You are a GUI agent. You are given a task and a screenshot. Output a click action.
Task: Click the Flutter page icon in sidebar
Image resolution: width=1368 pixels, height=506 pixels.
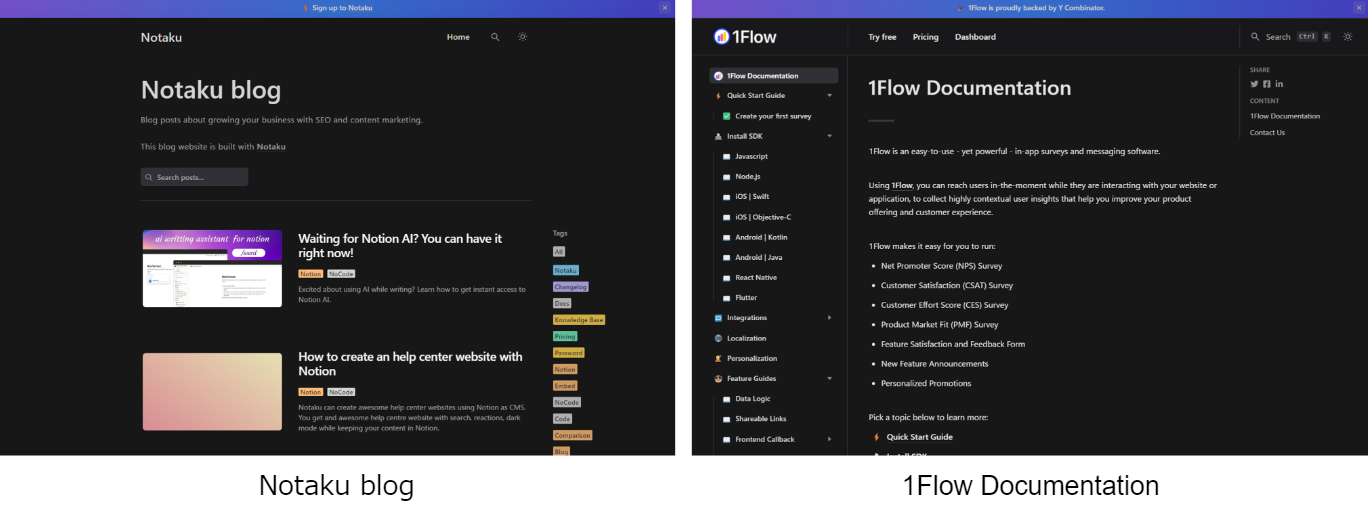click(727, 298)
